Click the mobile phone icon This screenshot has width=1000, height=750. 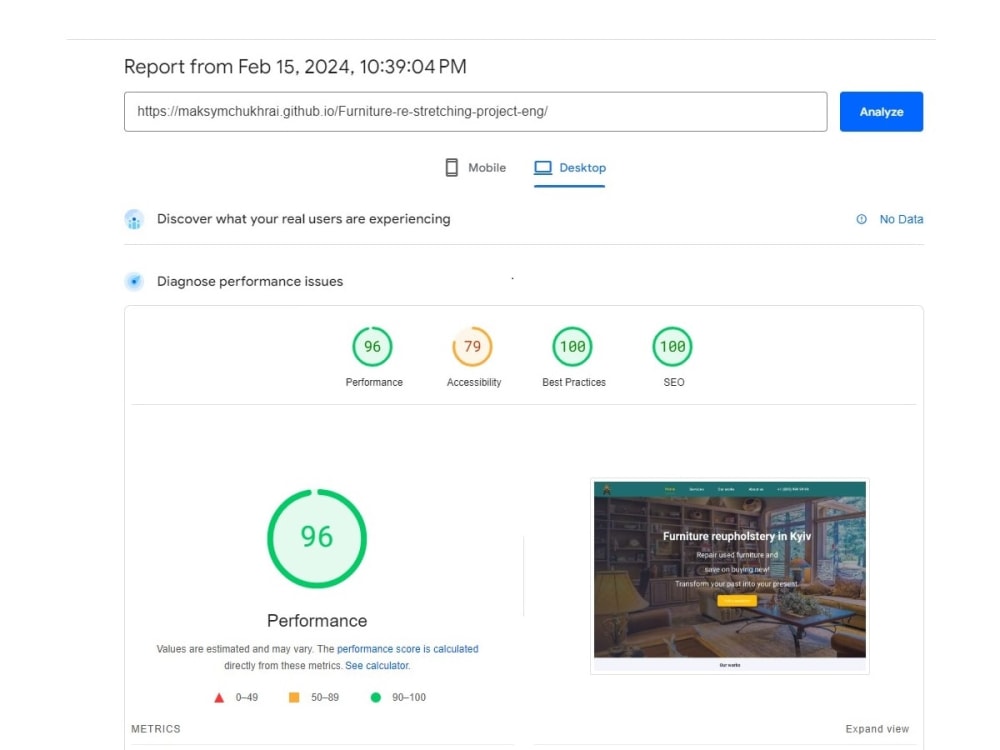click(x=452, y=168)
